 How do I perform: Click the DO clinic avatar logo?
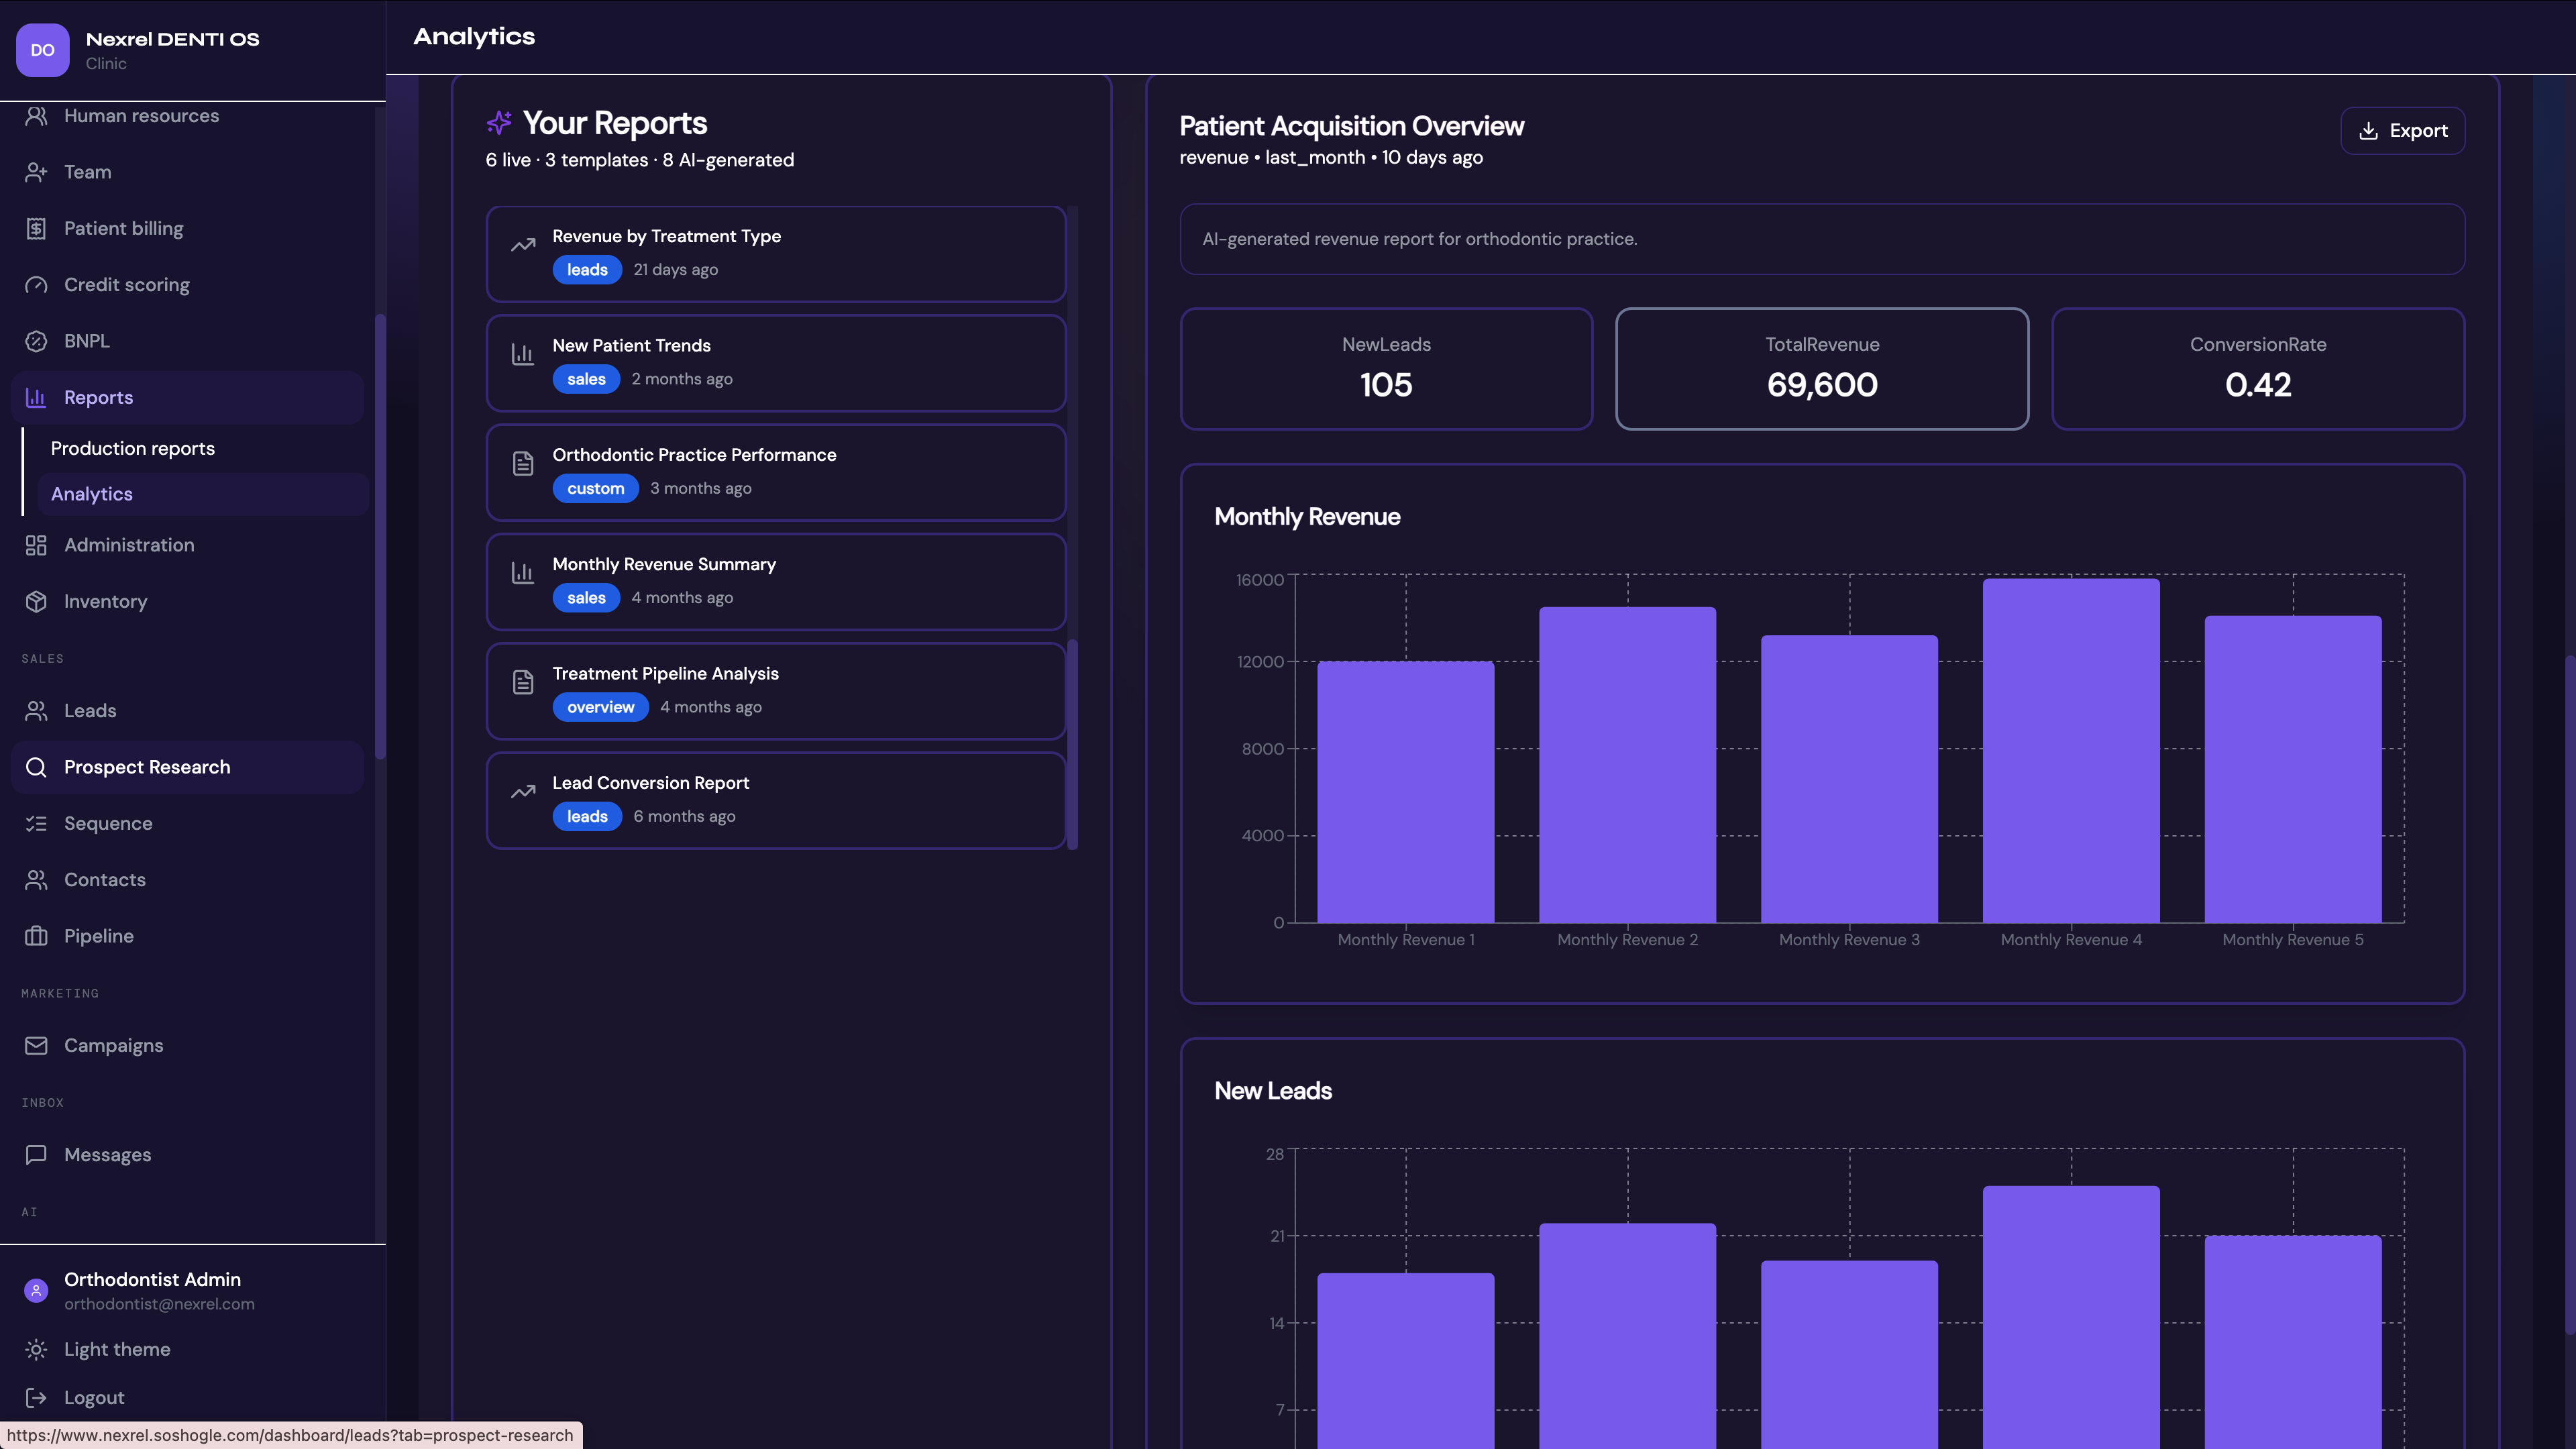pos(43,50)
